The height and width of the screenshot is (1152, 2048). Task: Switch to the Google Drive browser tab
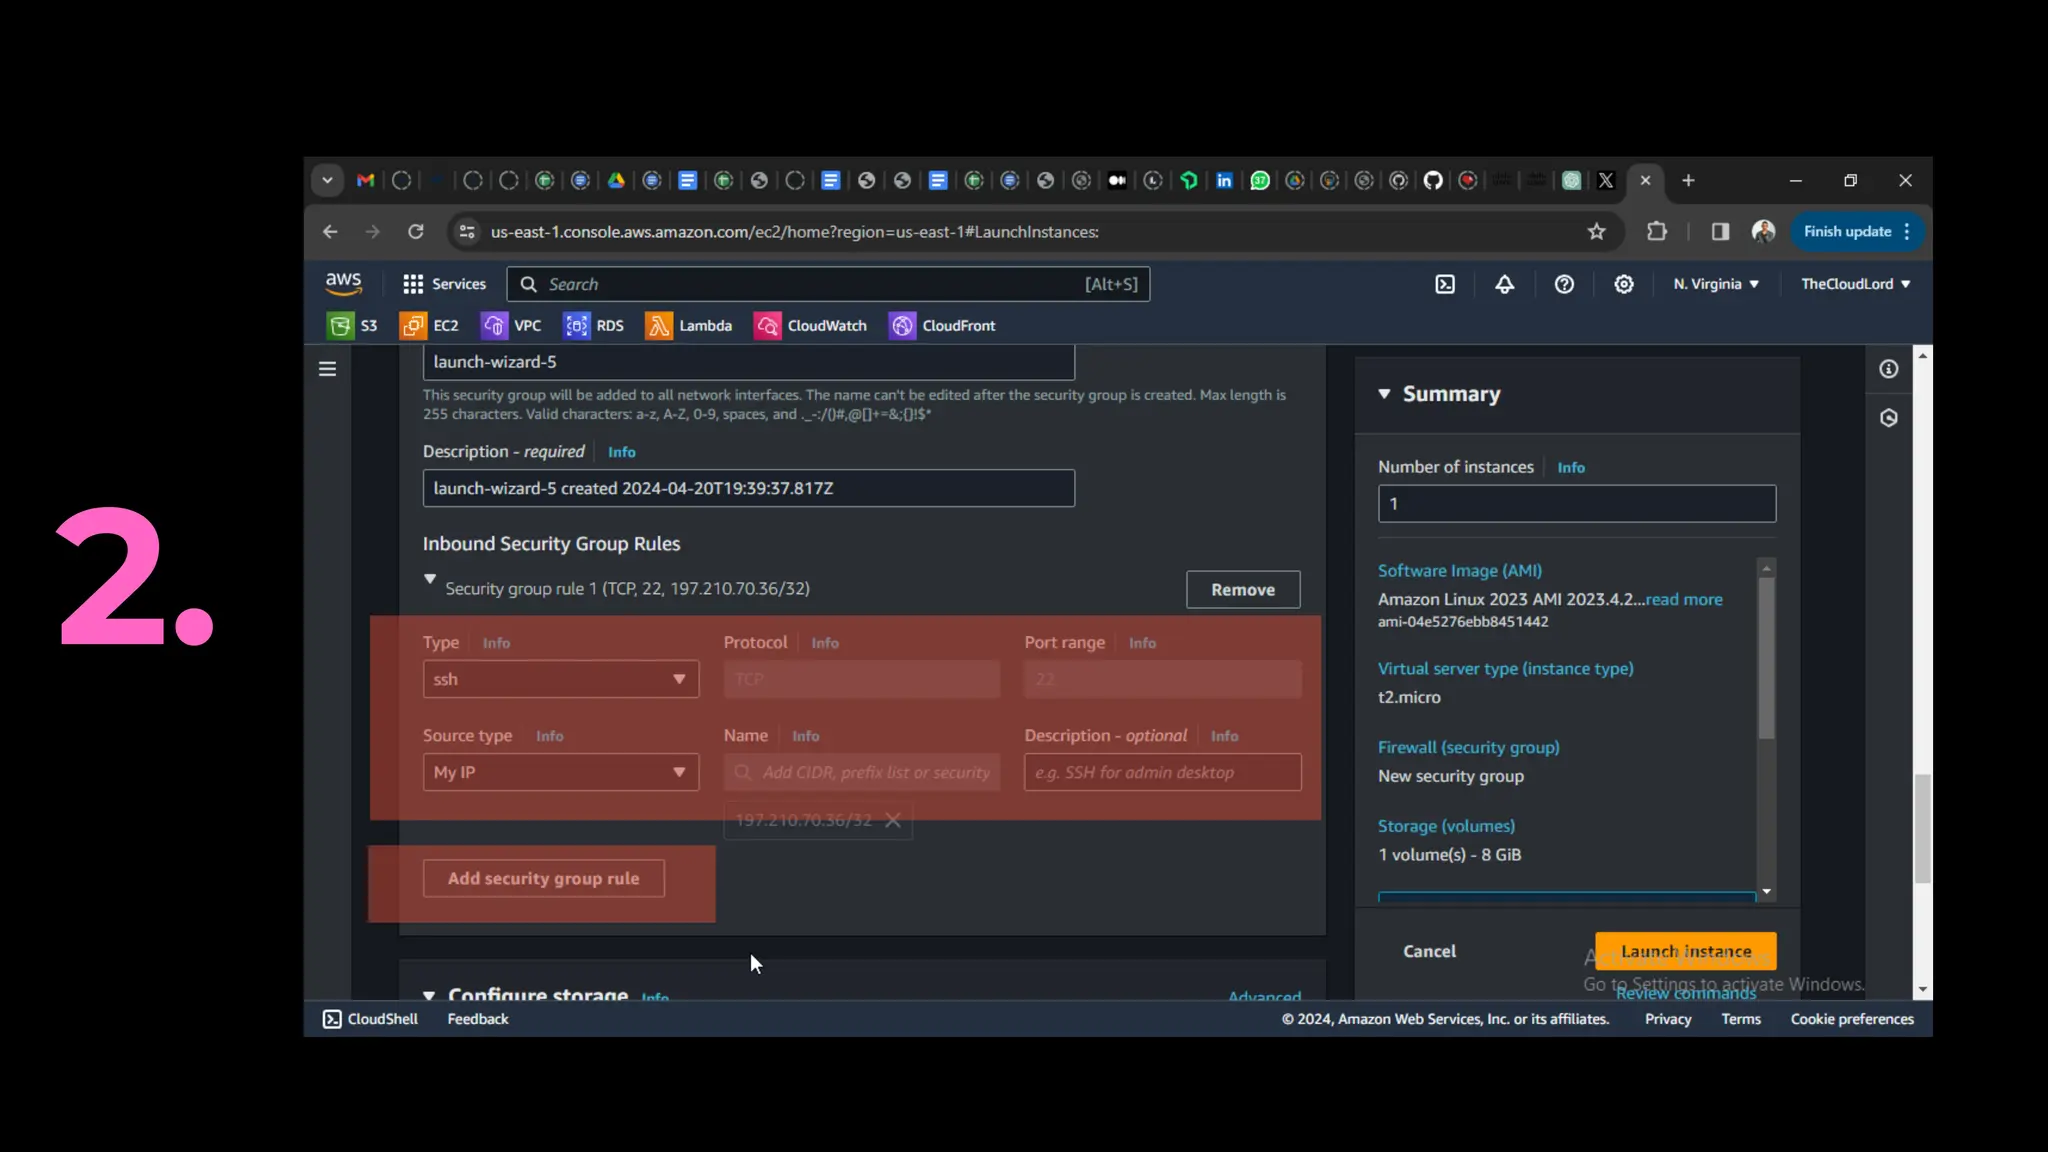pyautogui.click(x=616, y=181)
